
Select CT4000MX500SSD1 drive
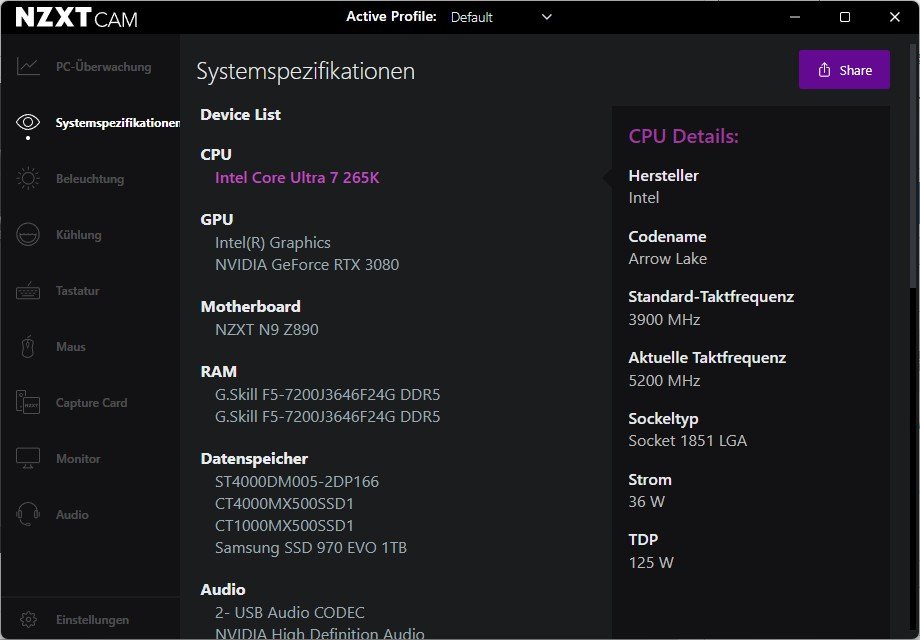(285, 504)
